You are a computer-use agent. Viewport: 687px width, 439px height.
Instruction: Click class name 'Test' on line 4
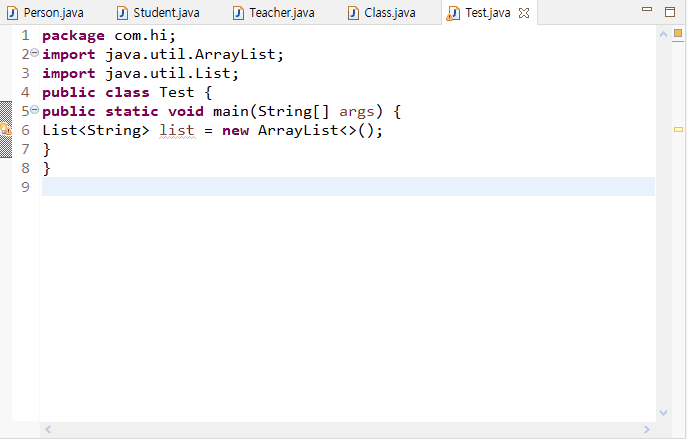coord(177,92)
